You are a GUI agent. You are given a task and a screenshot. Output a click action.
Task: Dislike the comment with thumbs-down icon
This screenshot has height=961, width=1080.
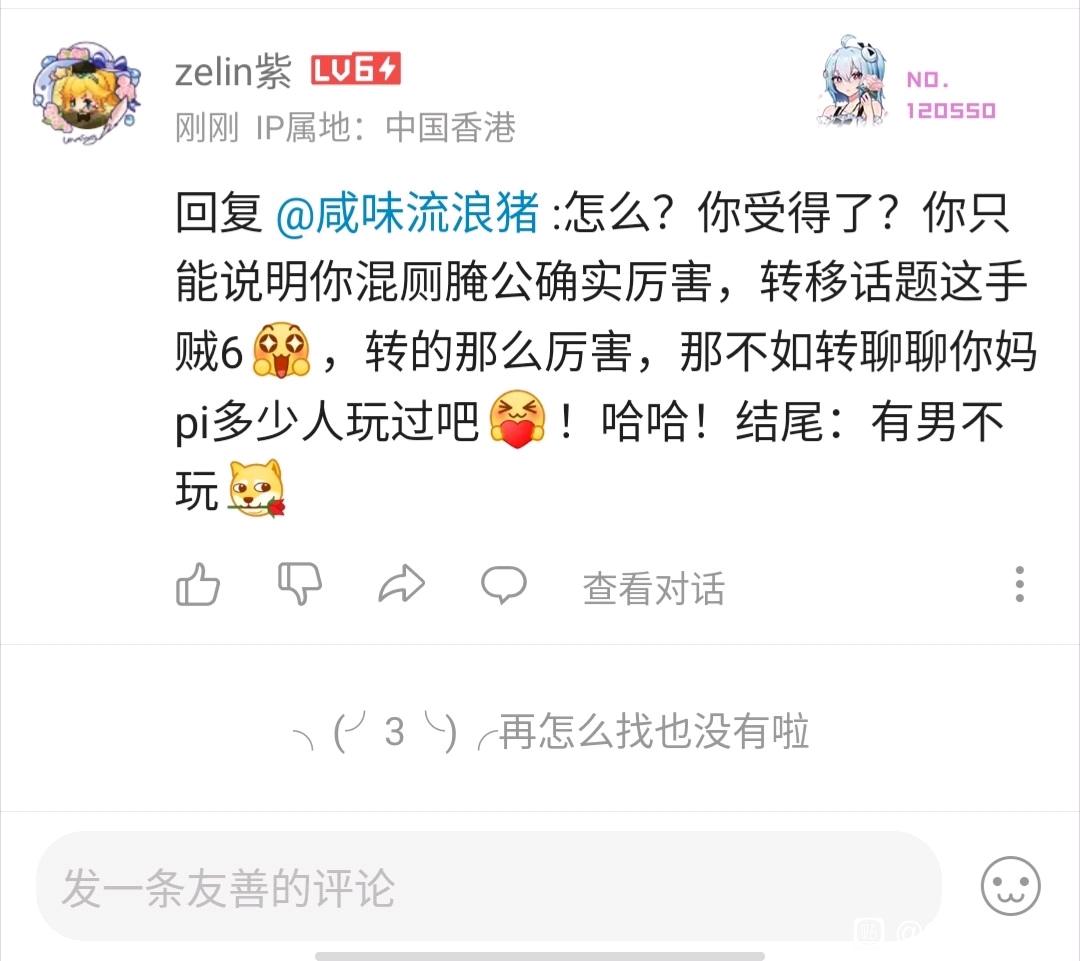coord(300,584)
